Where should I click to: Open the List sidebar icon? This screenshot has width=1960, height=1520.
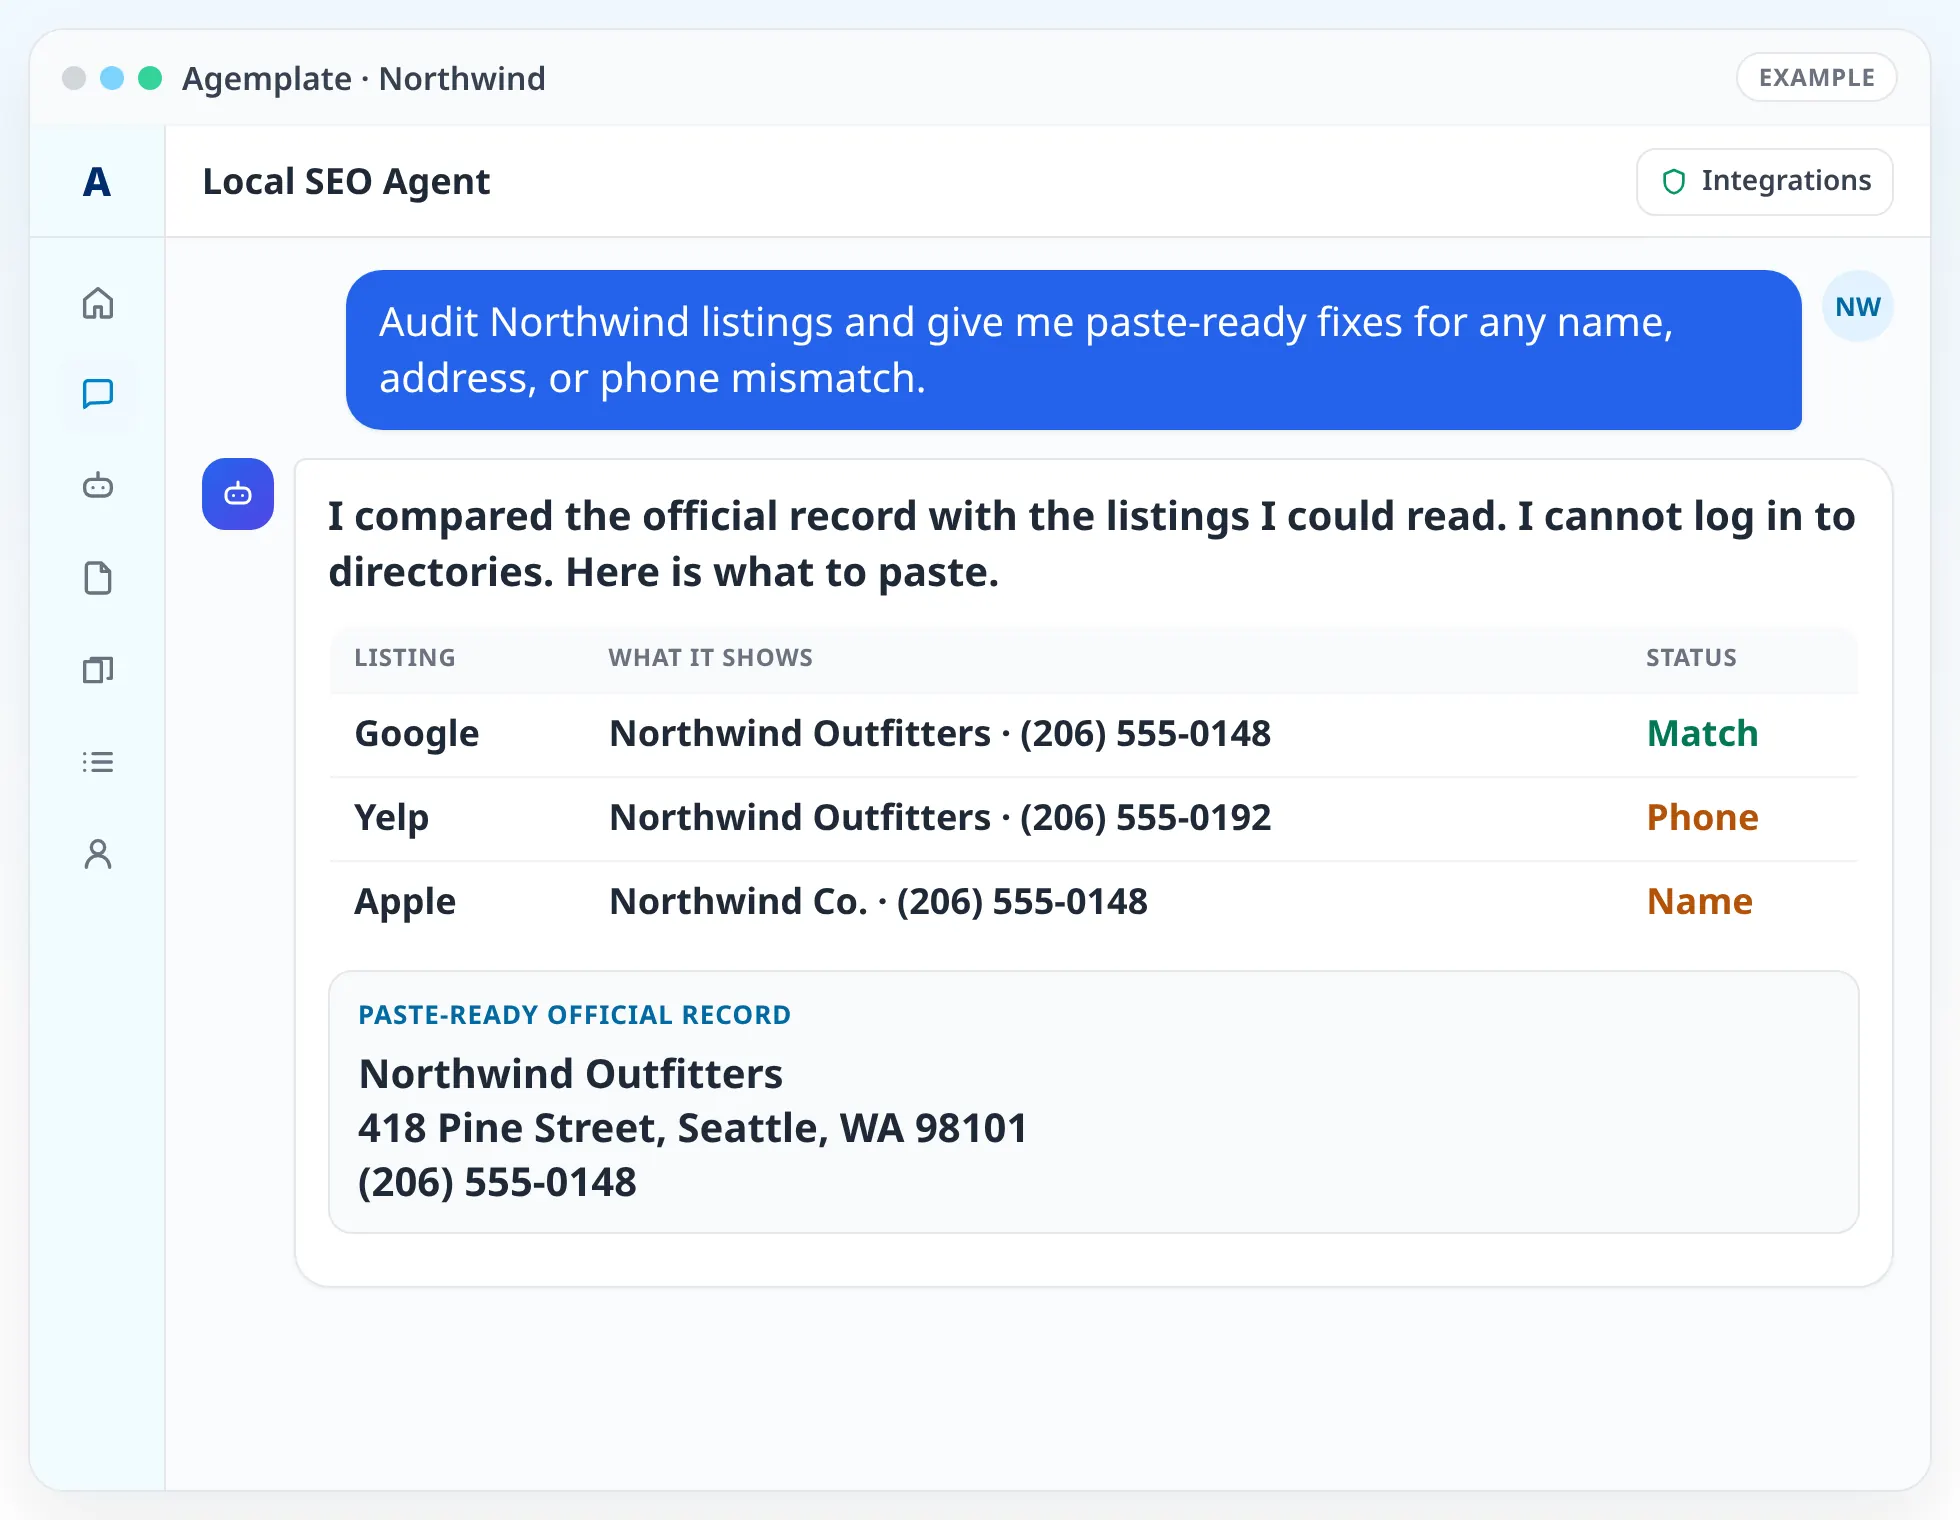pos(97,762)
